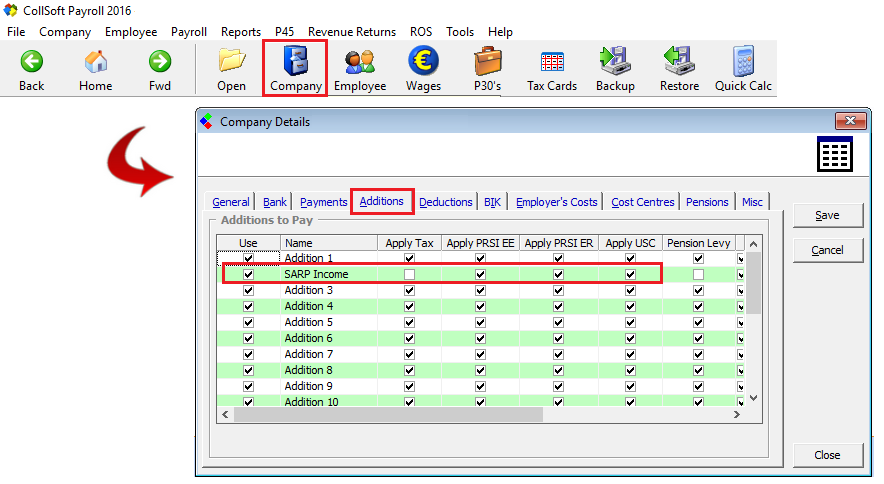Switch to the Deductions tab
Image resolution: width=884 pixels, height=484 pixels.
coord(445,202)
